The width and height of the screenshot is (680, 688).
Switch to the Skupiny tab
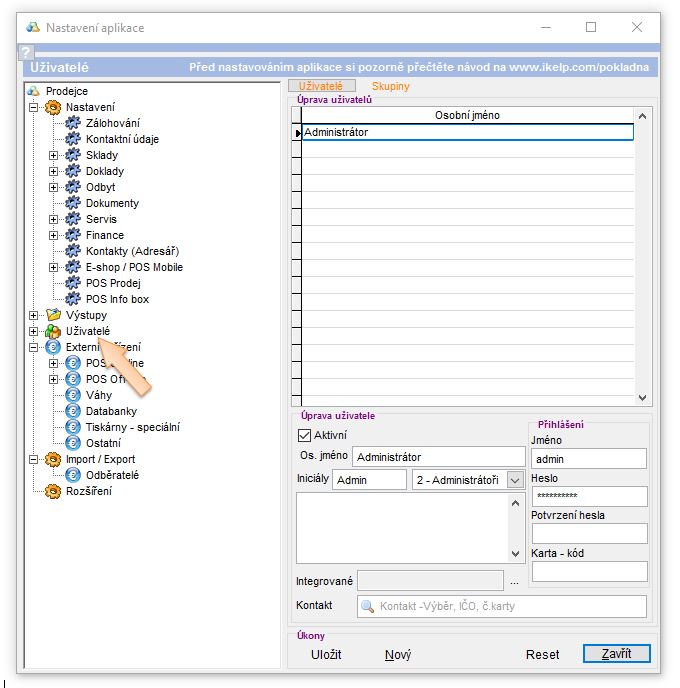(x=390, y=87)
